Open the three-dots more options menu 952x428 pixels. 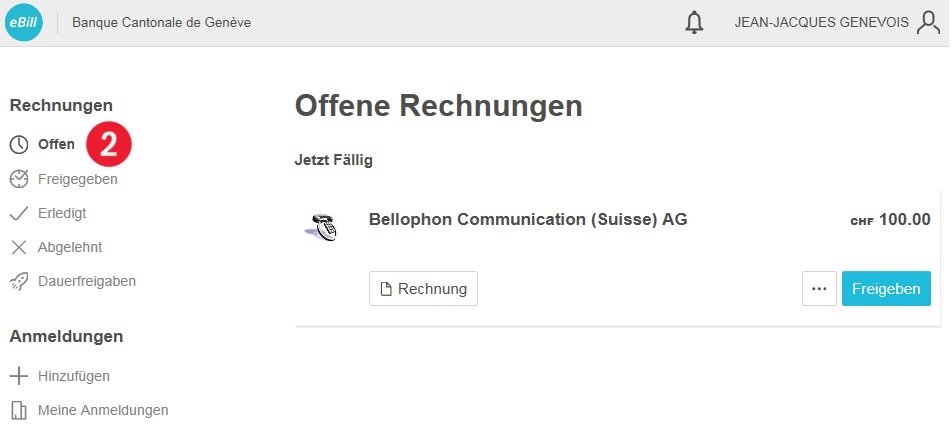point(819,288)
